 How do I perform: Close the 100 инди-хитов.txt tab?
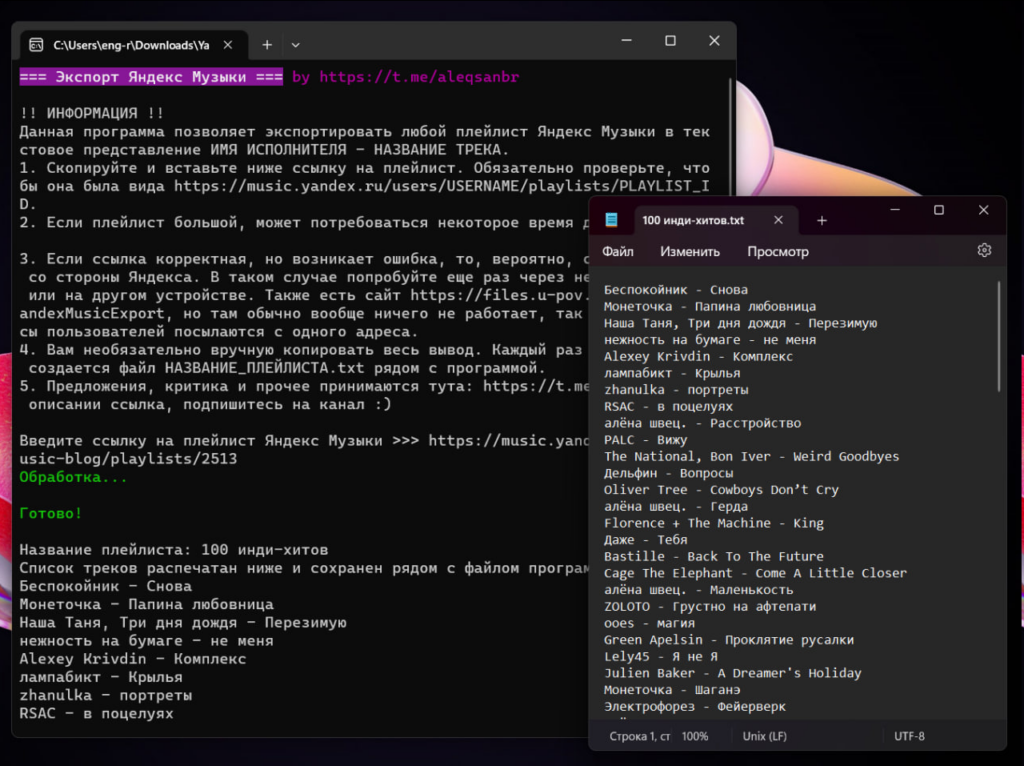tap(778, 220)
